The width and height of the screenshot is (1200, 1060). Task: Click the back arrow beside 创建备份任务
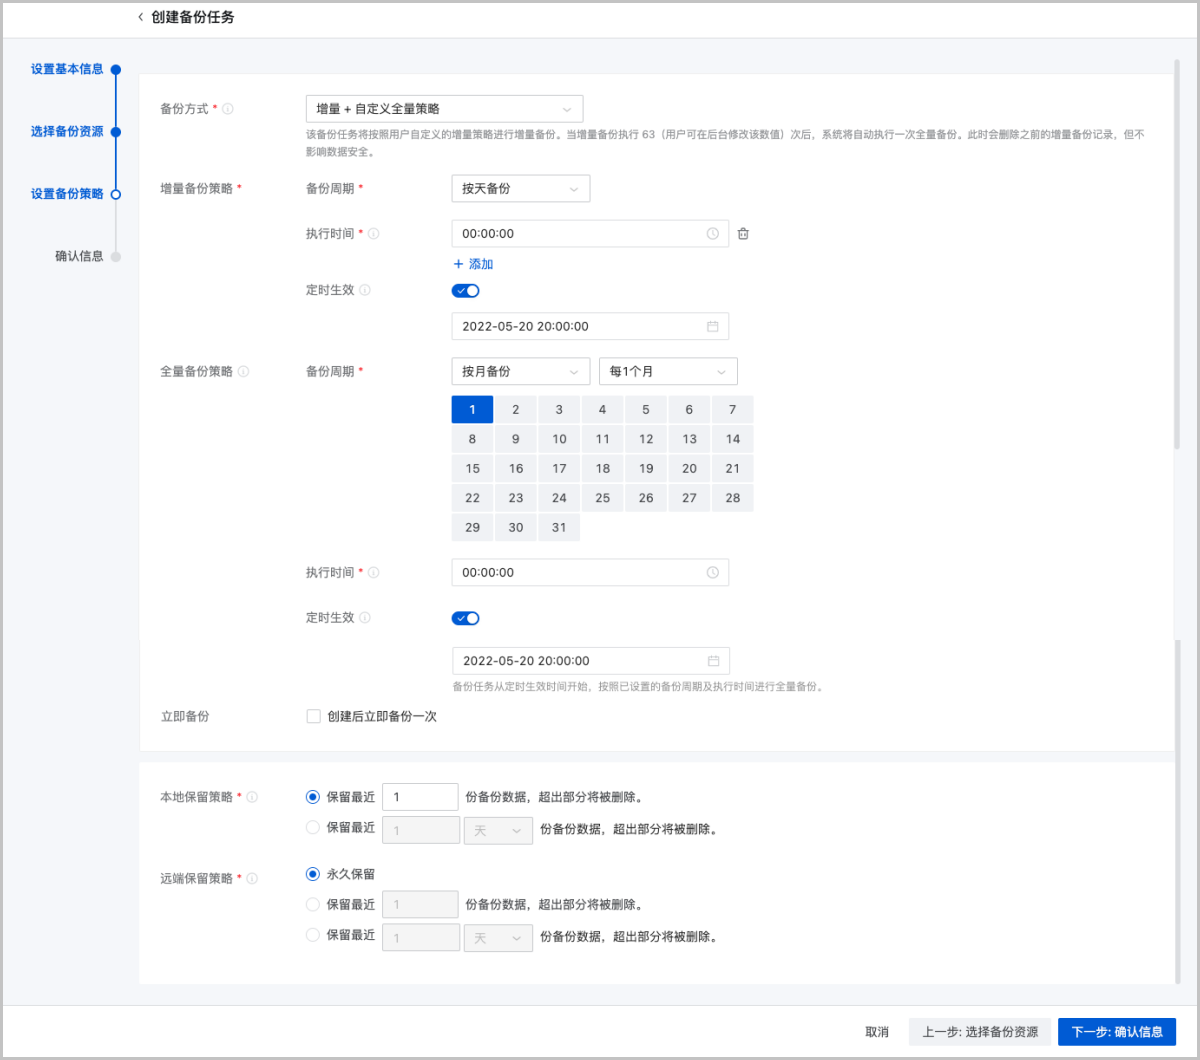pos(140,18)
